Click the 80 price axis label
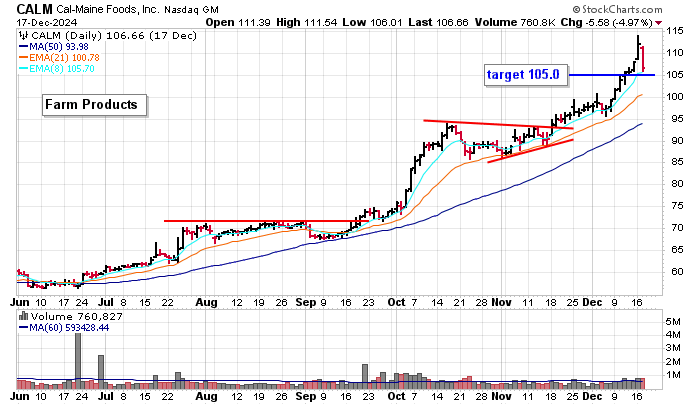 pos(677,184)
